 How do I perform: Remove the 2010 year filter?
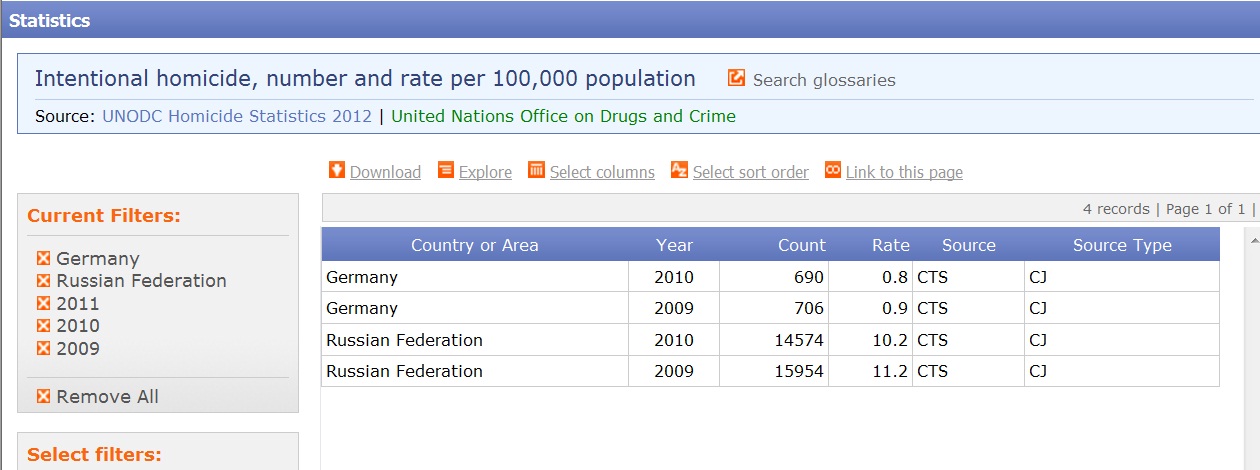(43, 326)
